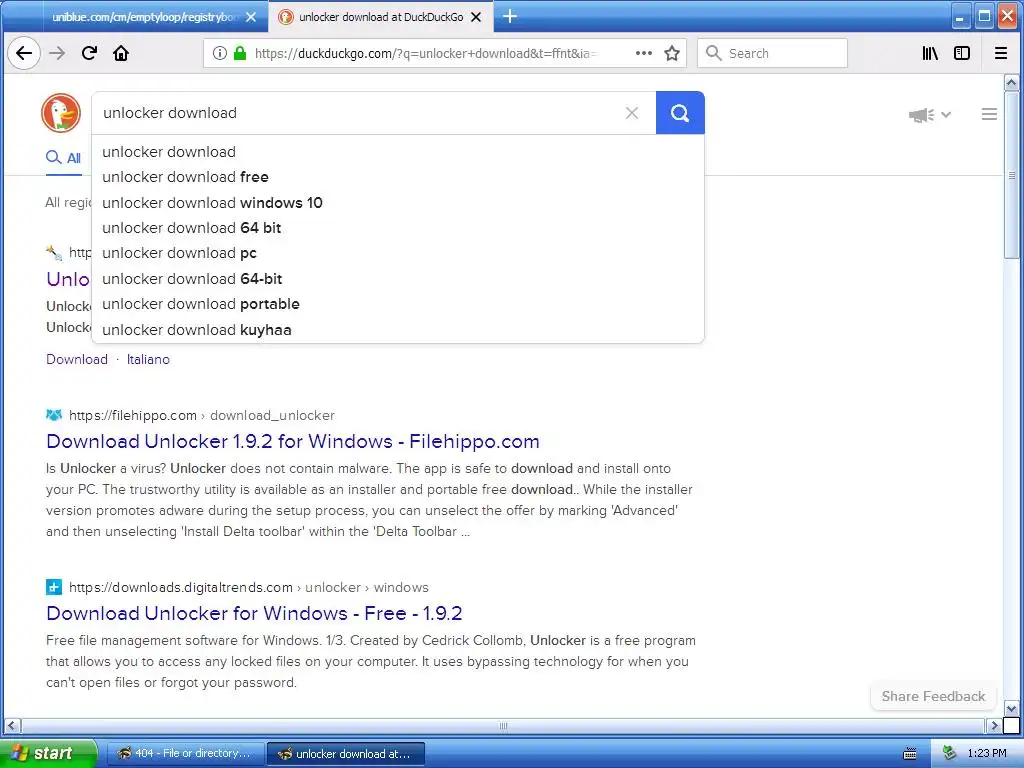Close the DuckDuckGo tab
The width and height of the screenshot is (1024, 768).
click(477, 17)
